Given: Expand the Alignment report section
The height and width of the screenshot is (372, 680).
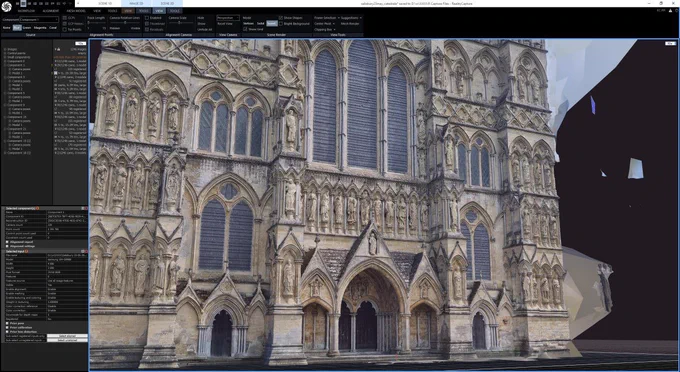Looking at the screenshot, I should (x=7, y=242).
